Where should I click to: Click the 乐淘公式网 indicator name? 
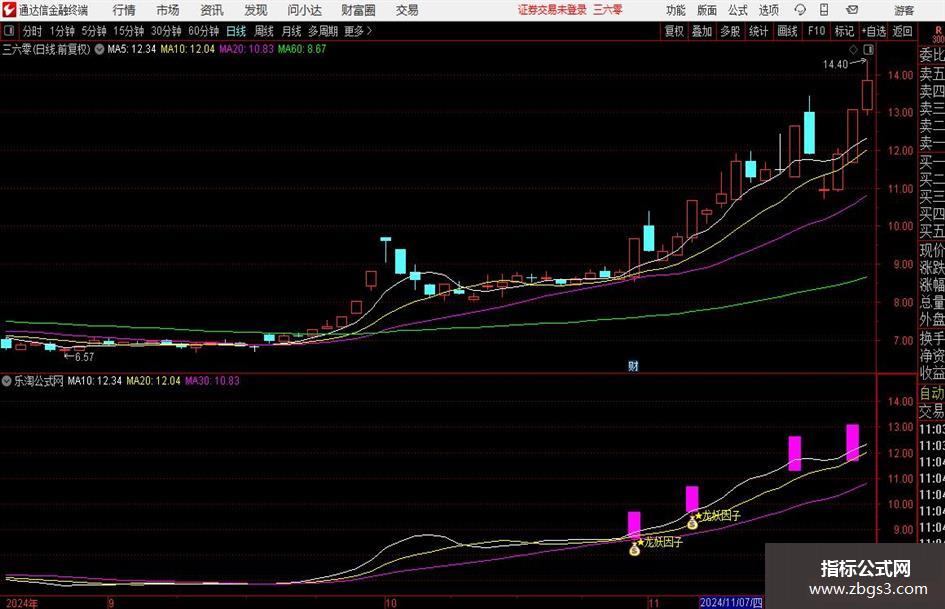point(39,380)
